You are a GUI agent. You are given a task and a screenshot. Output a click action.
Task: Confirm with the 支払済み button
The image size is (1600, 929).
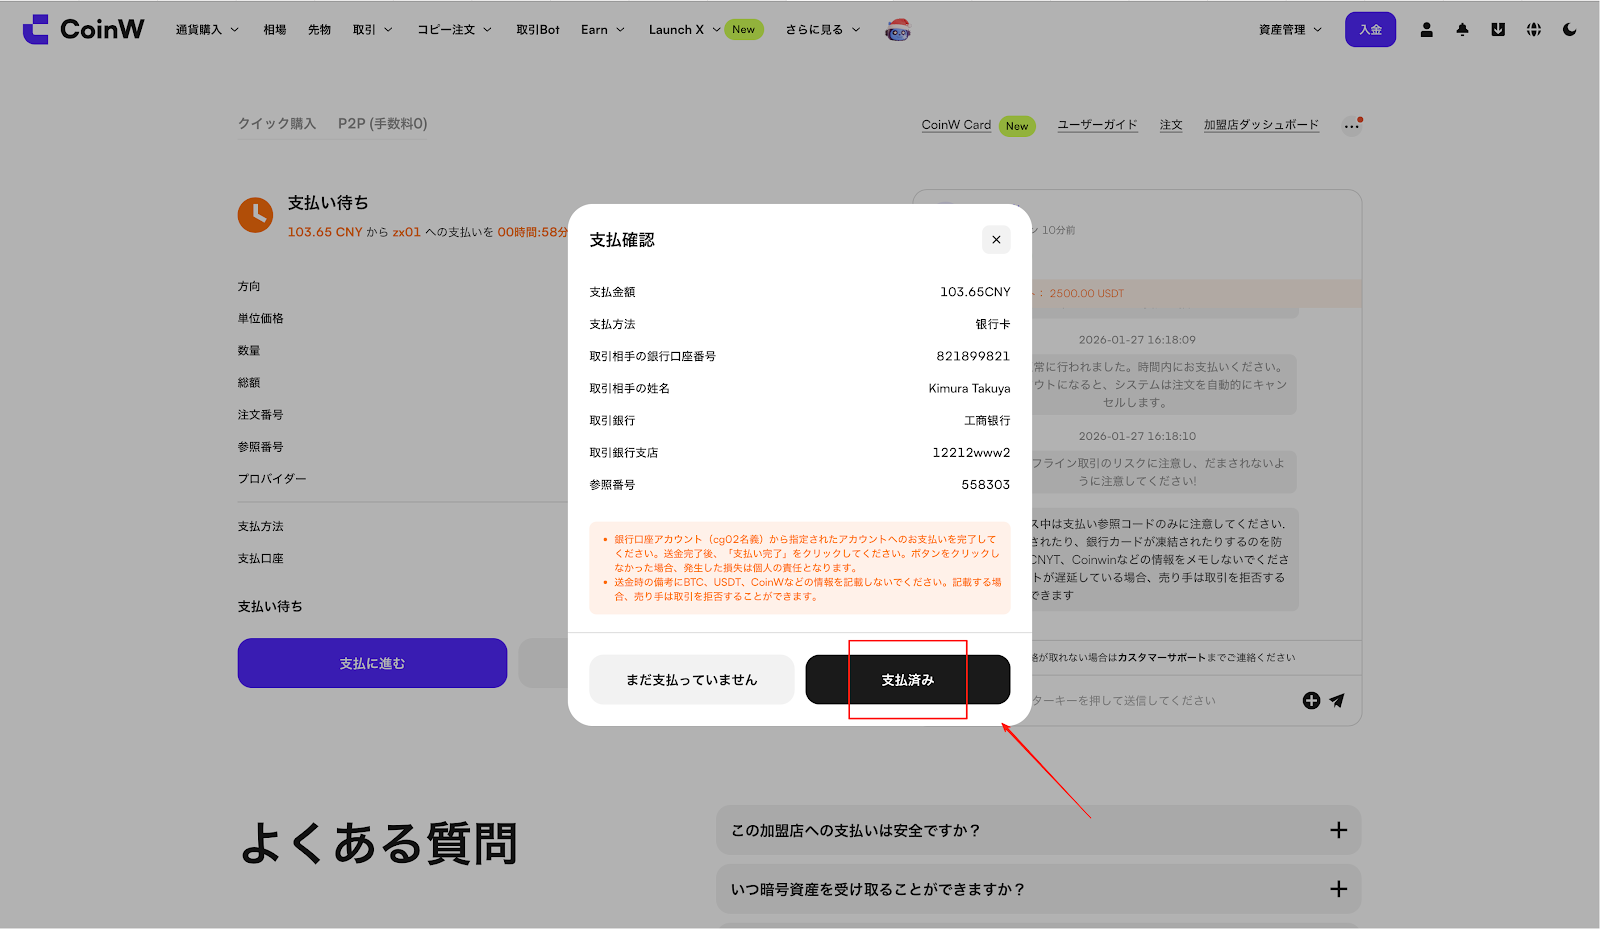point(907,680)
